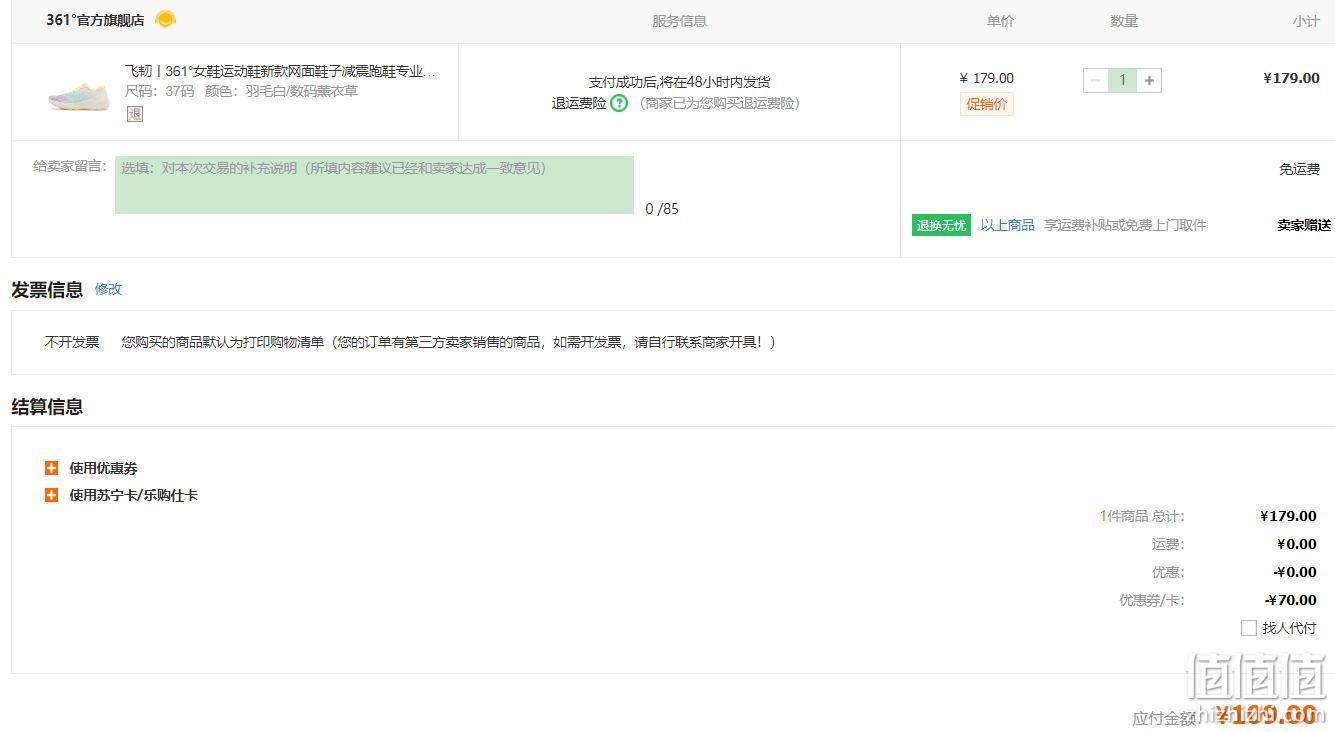Expand the 使用优惠券 section
The image size is (1335, 732).
[52, 468]
